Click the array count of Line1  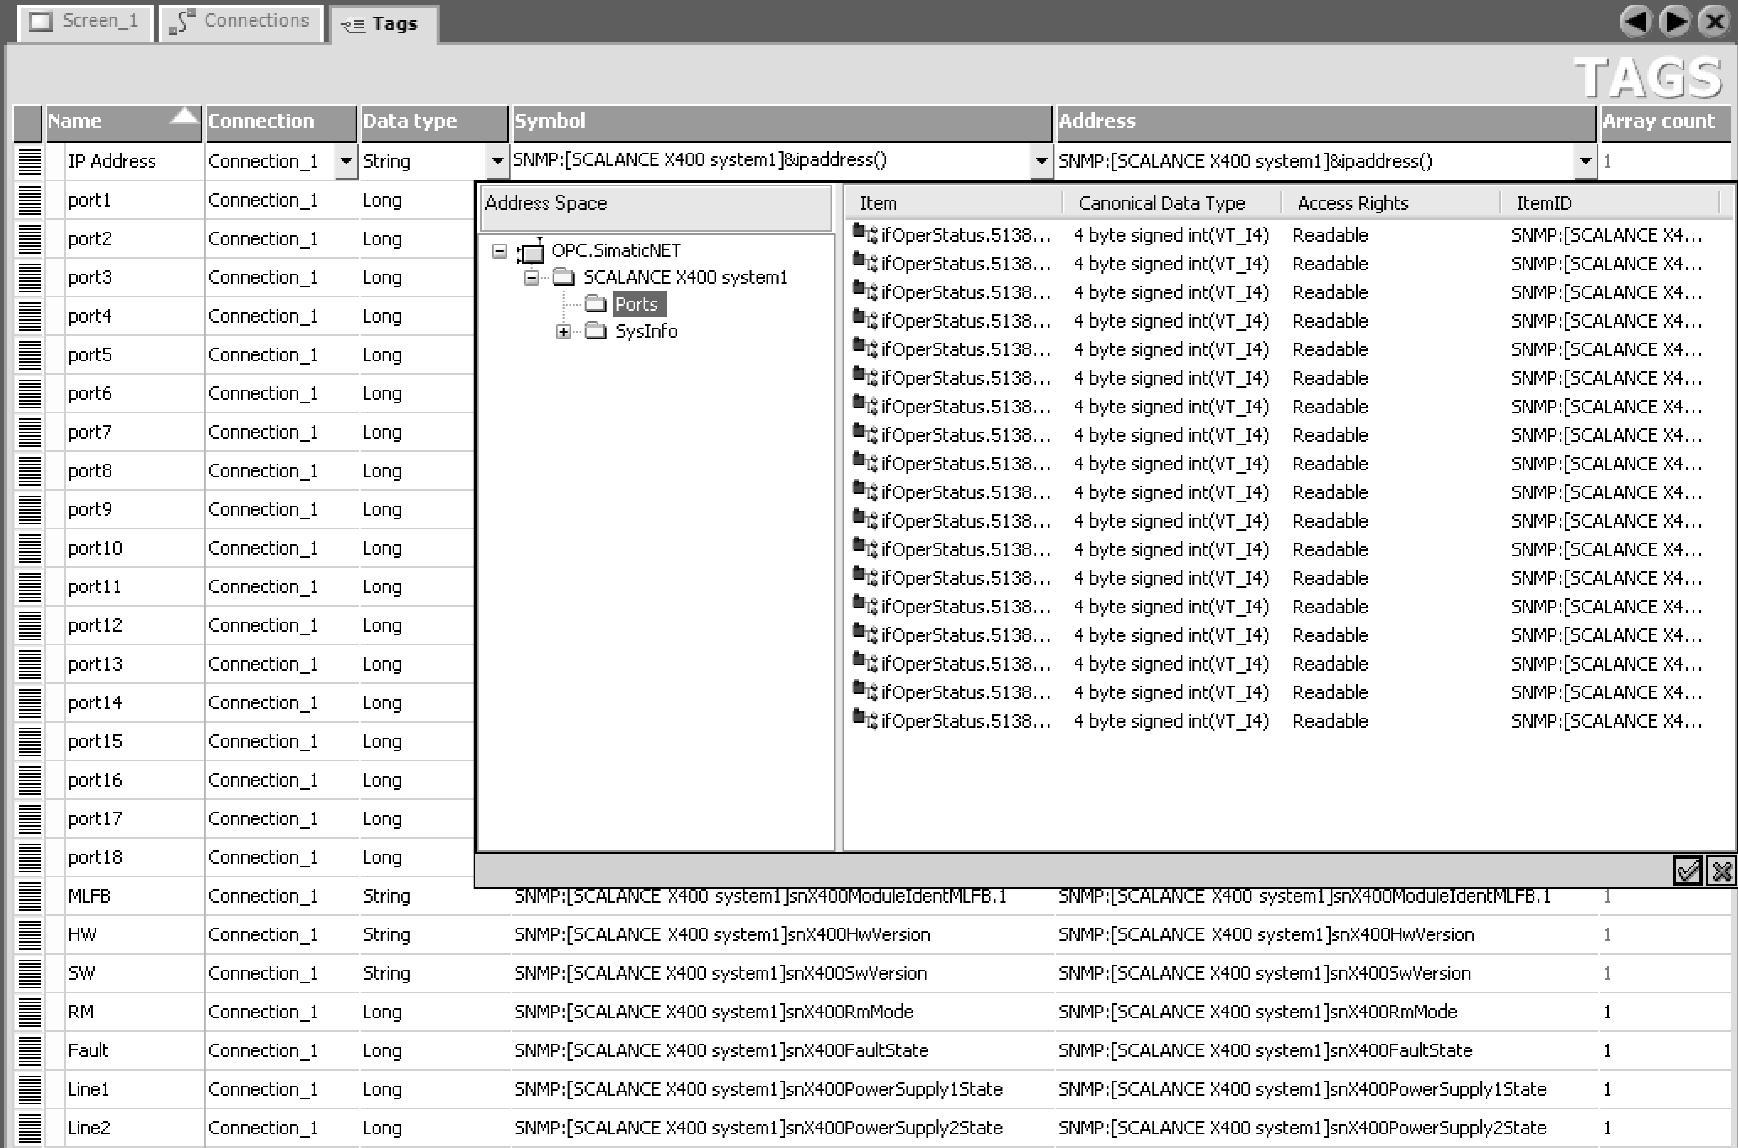pos(1665,1089)
